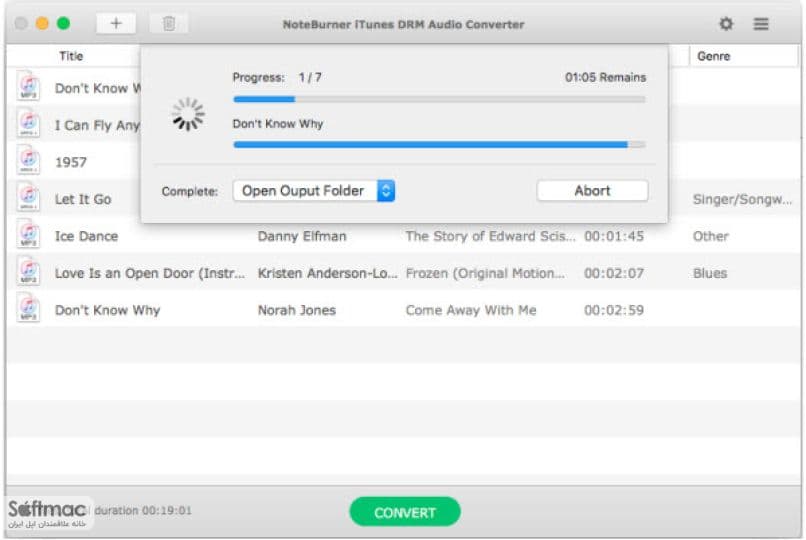
Task: Select the Ice Dance title
Action: pos(86,236)
